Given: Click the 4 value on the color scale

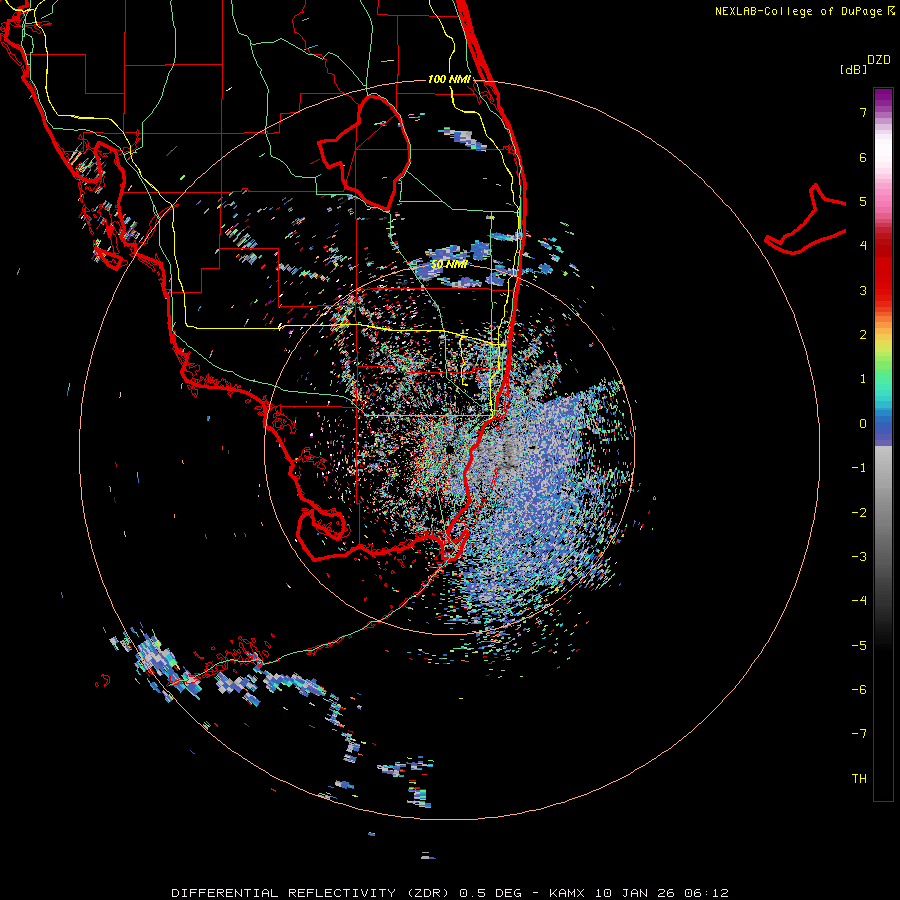Looking at the screenshot, I should tap(863, 246).
